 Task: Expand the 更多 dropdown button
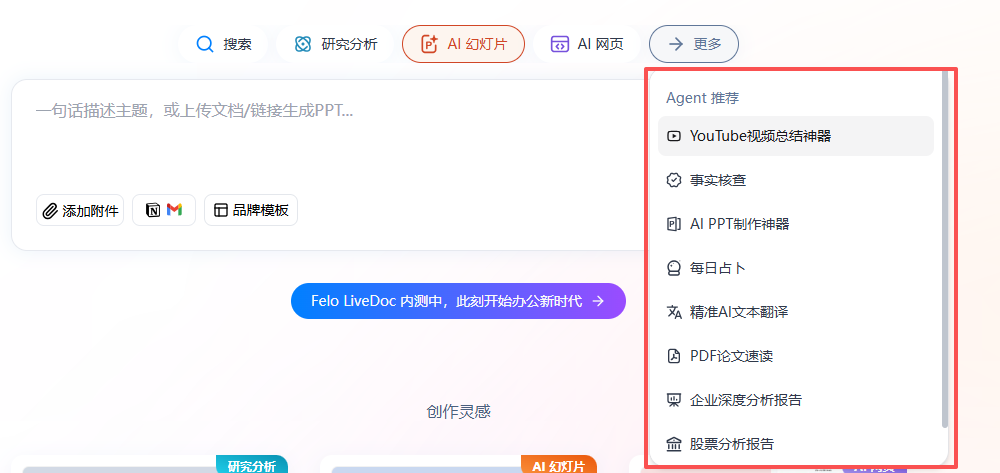point(694,44)
